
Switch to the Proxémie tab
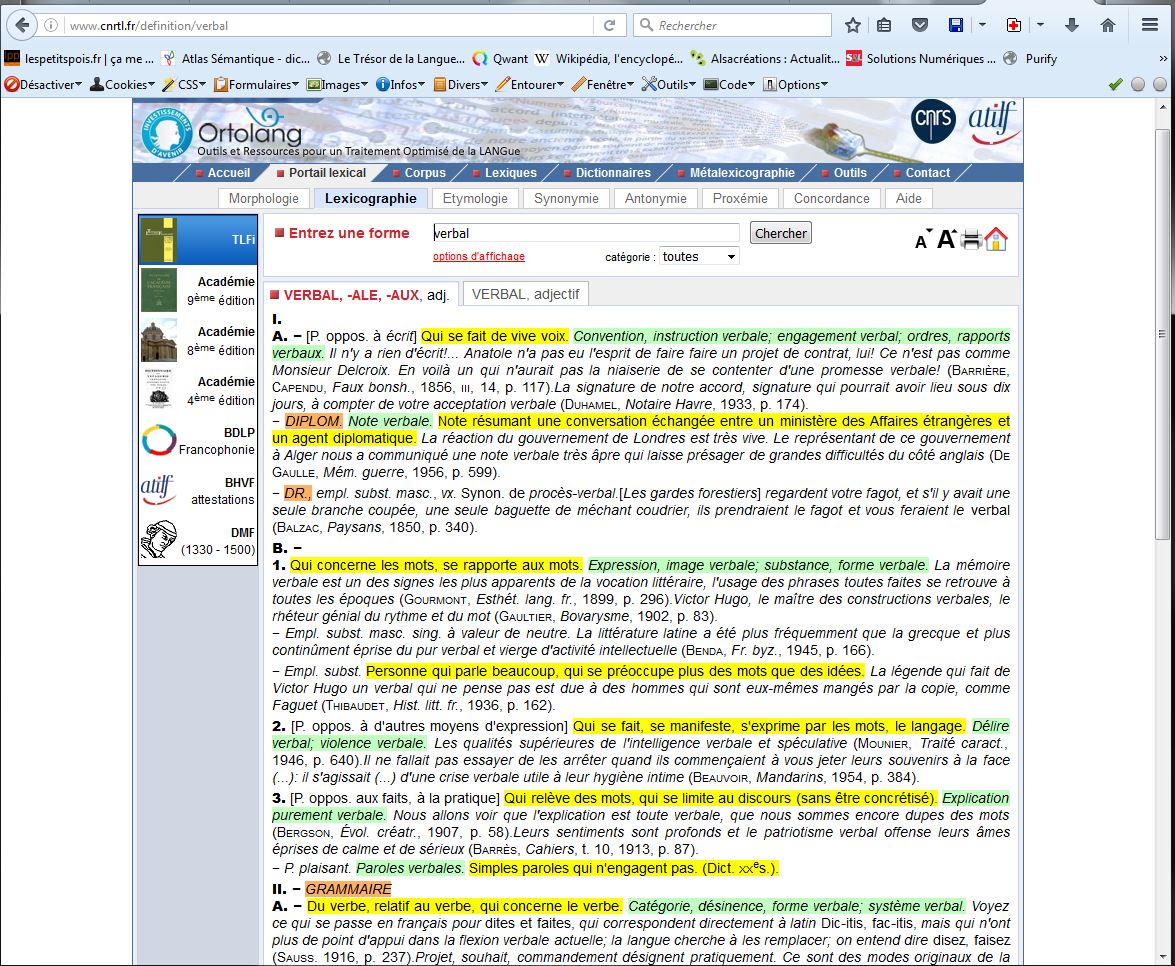coord(740,198)
